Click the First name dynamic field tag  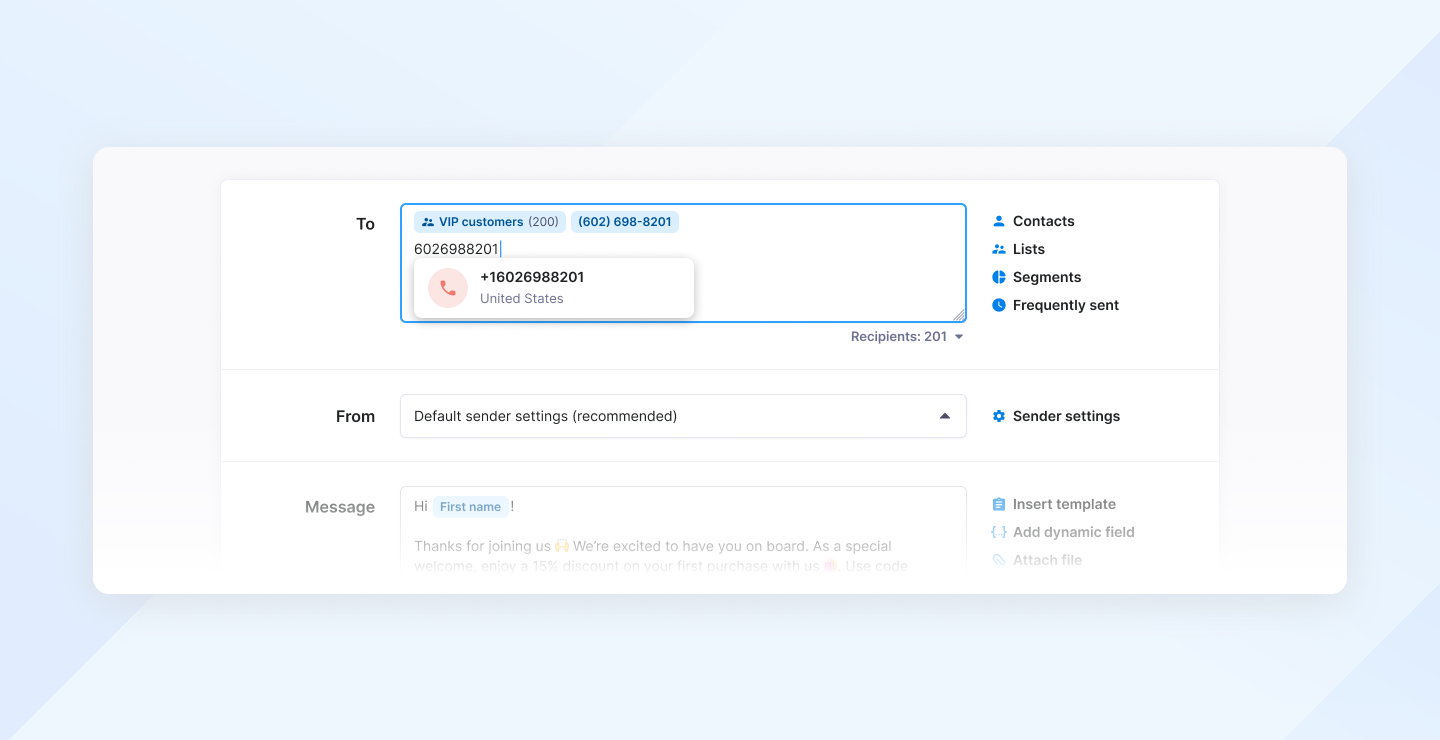470,507
